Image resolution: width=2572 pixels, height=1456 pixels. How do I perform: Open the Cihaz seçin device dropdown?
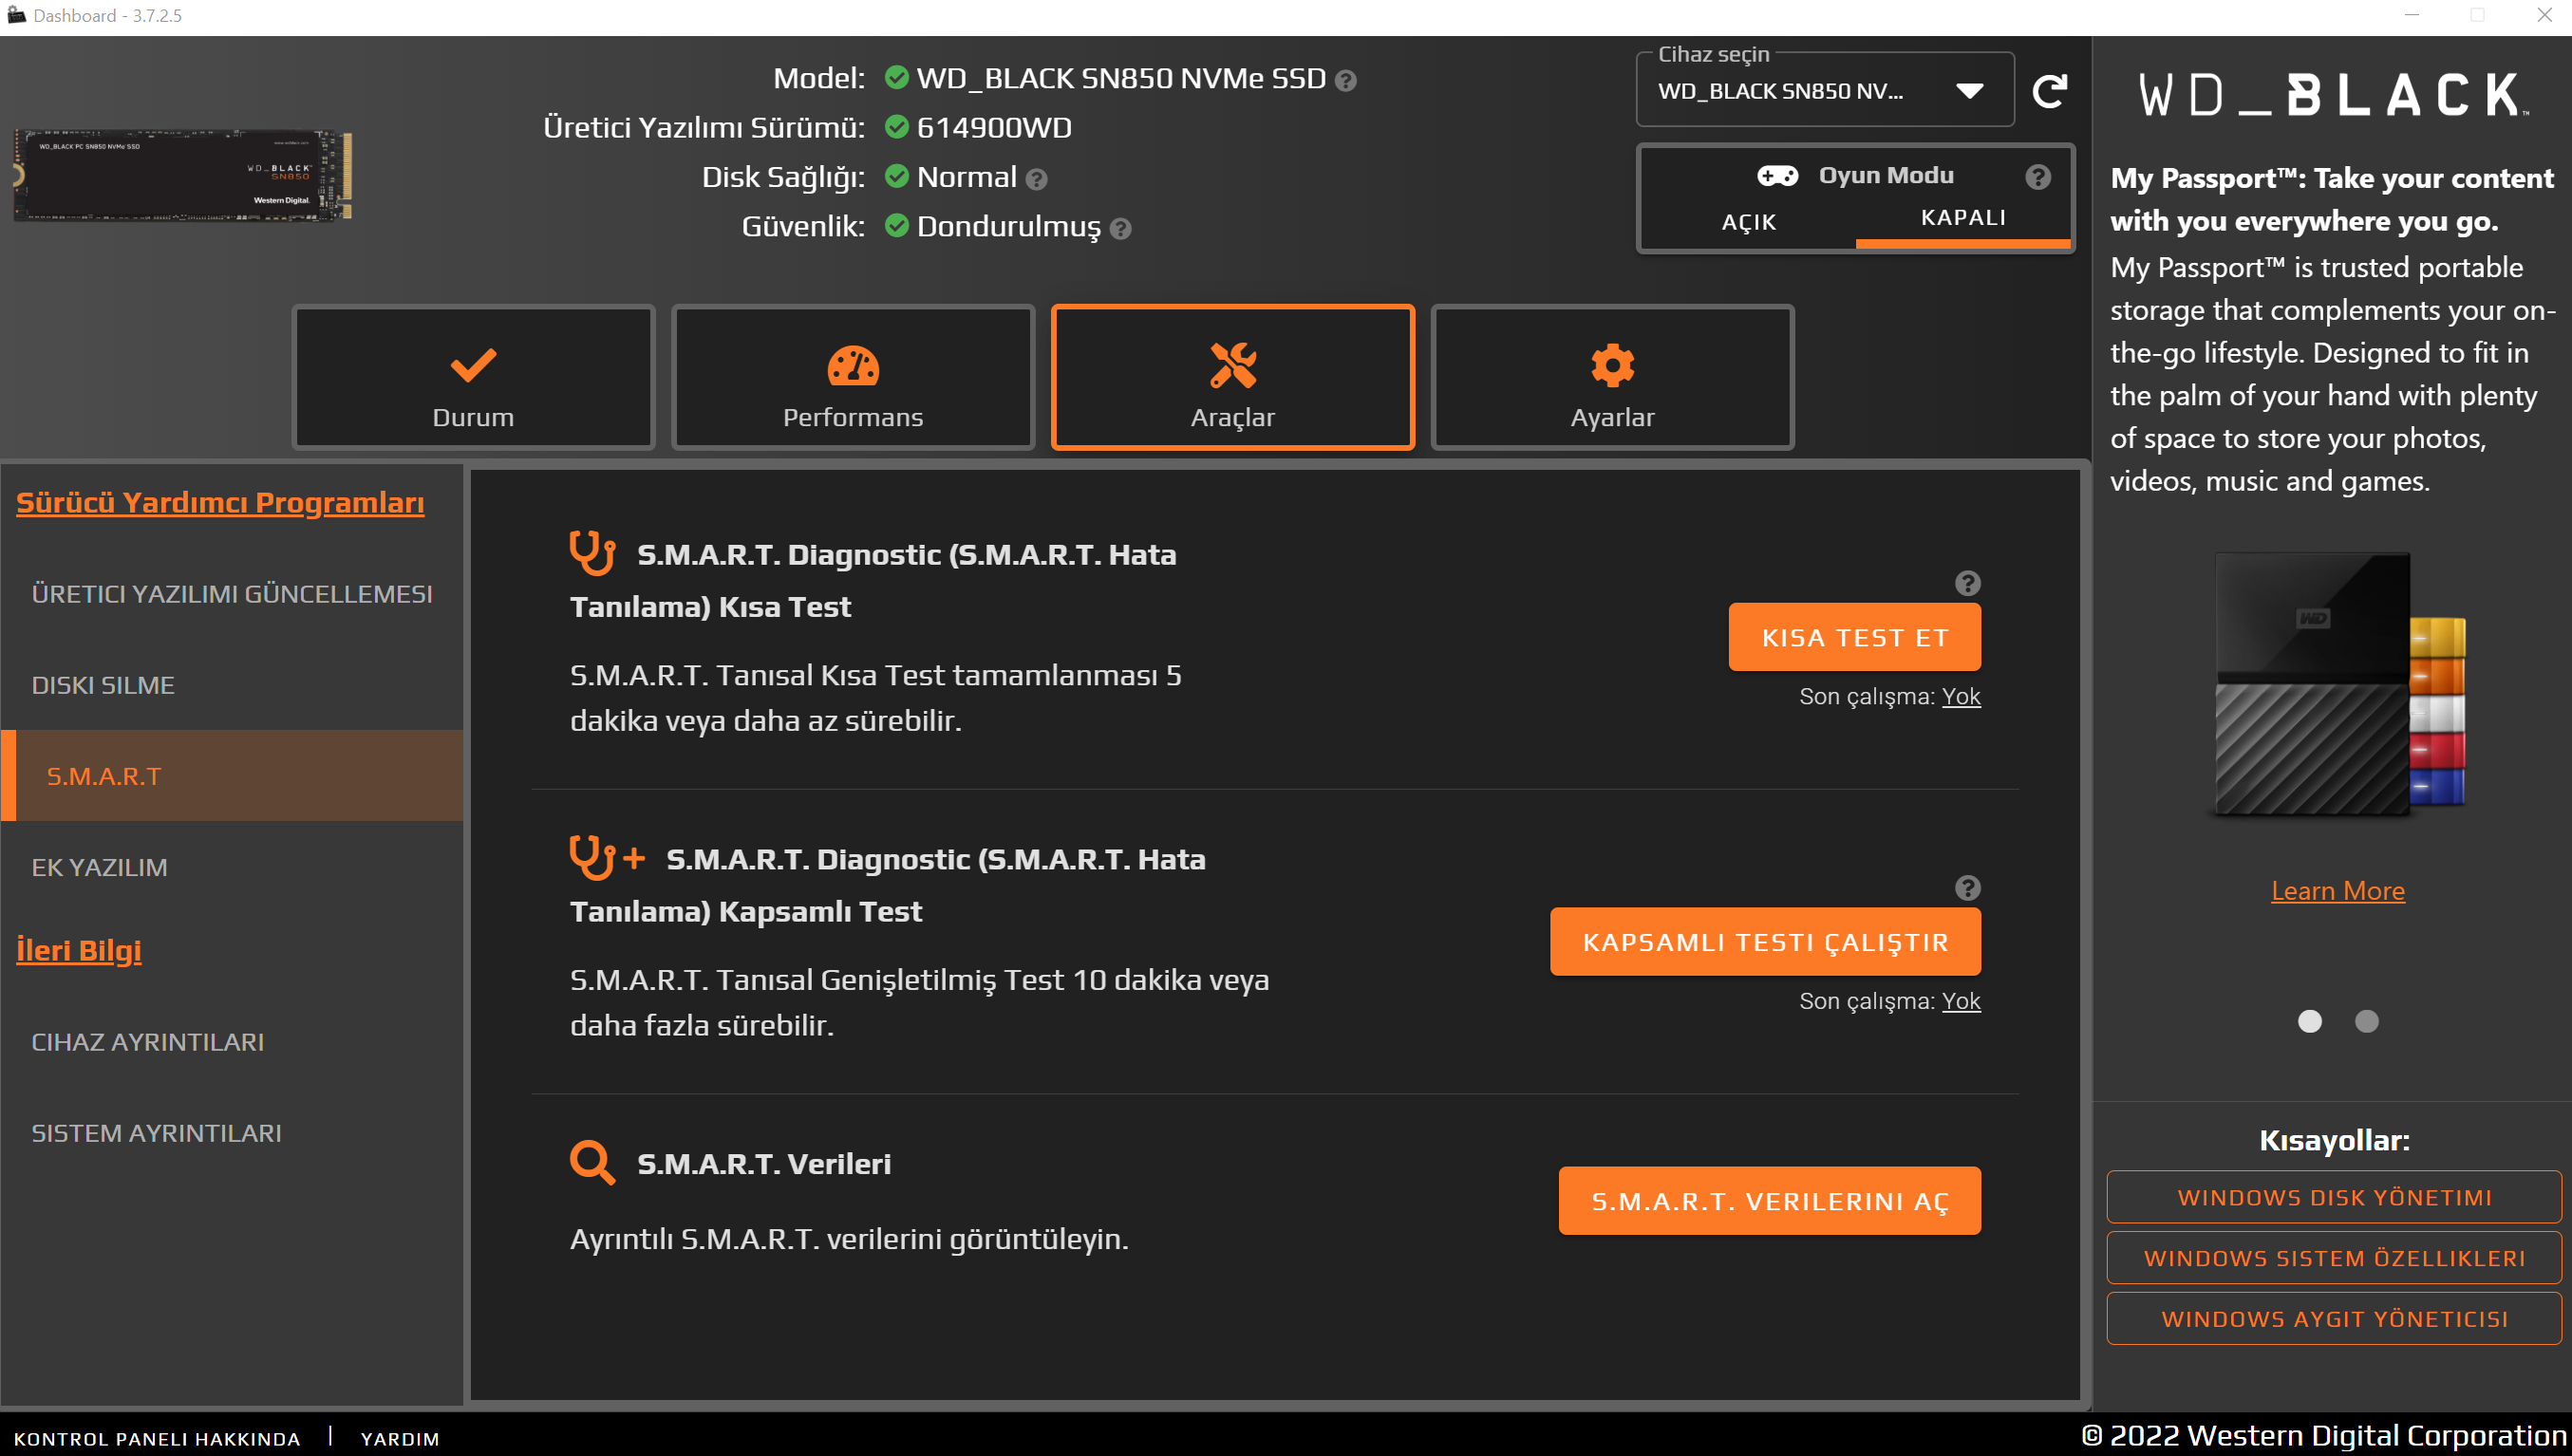(1824, 91)
